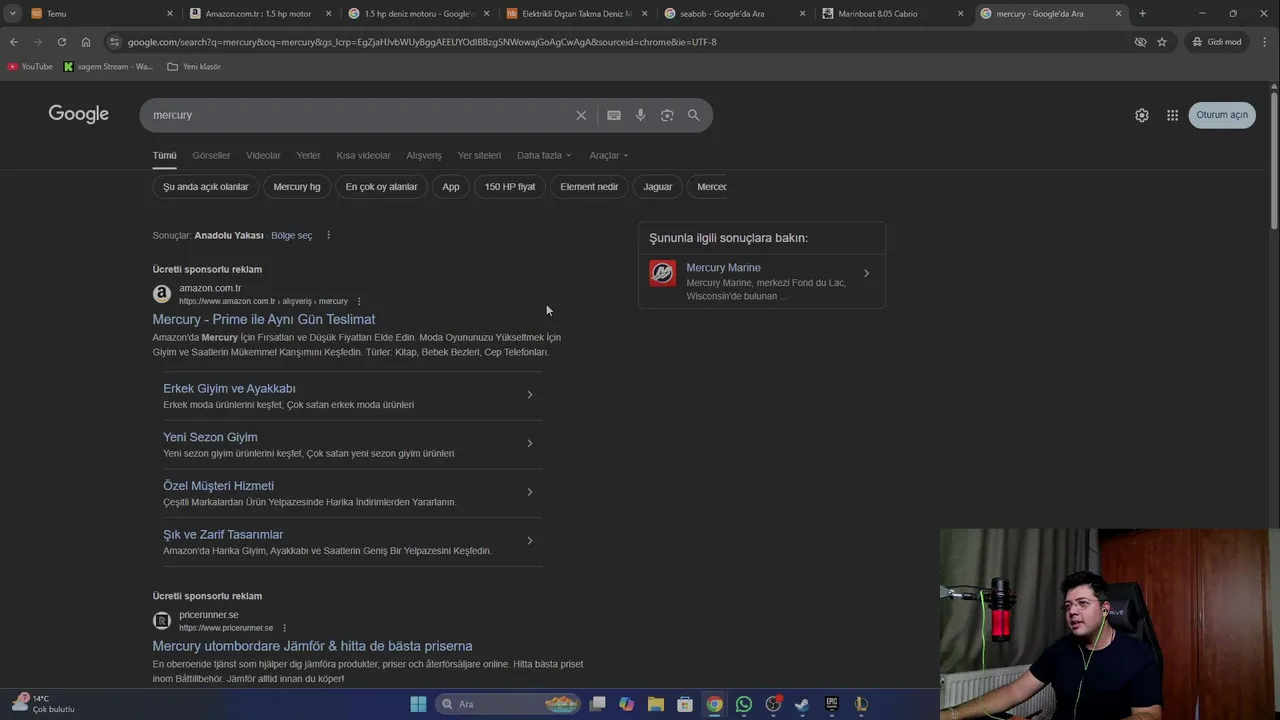Open Yeni klasör bookmarks folder
Screen dimensions: 1280x720
tap(194, 66)
